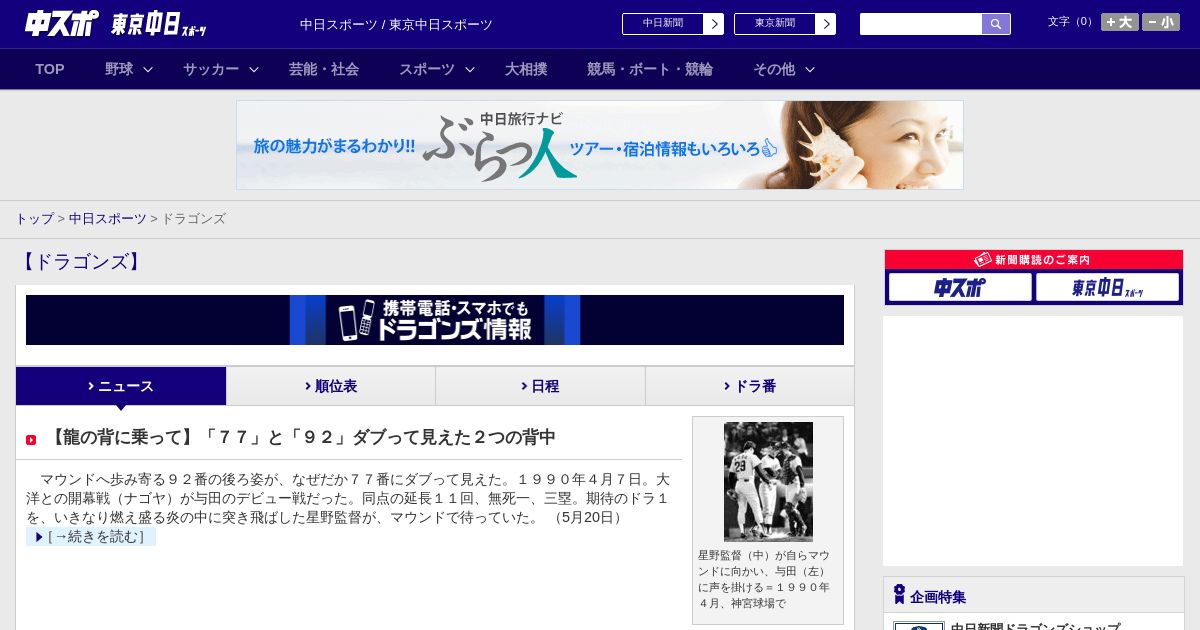Switch to the 日程 tab
The height and width of the screenshot is (630, 1200).
[x=540, y=386]
